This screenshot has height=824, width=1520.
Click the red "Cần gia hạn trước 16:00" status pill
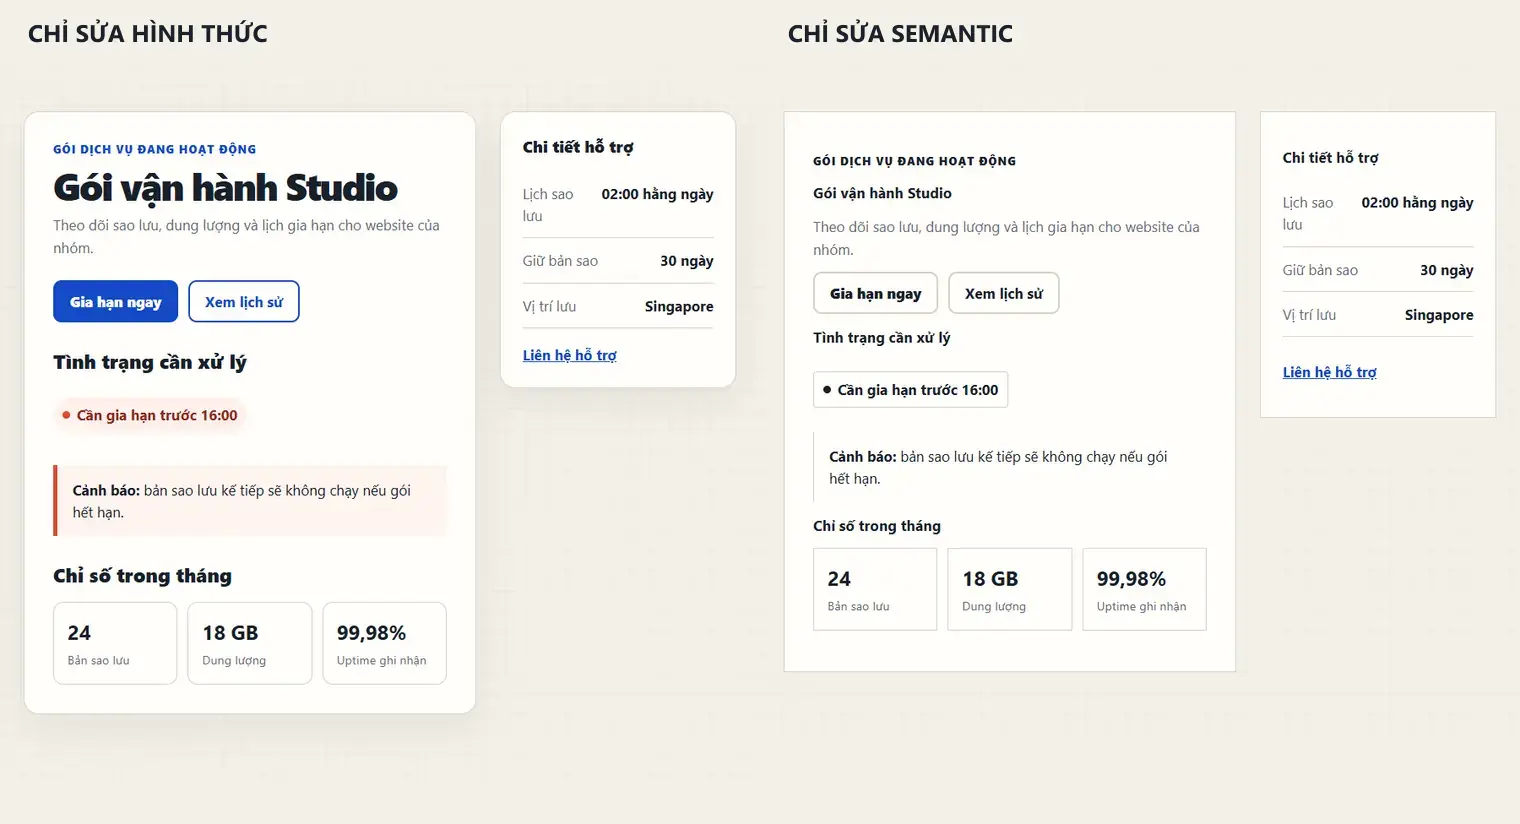[149, 415]
